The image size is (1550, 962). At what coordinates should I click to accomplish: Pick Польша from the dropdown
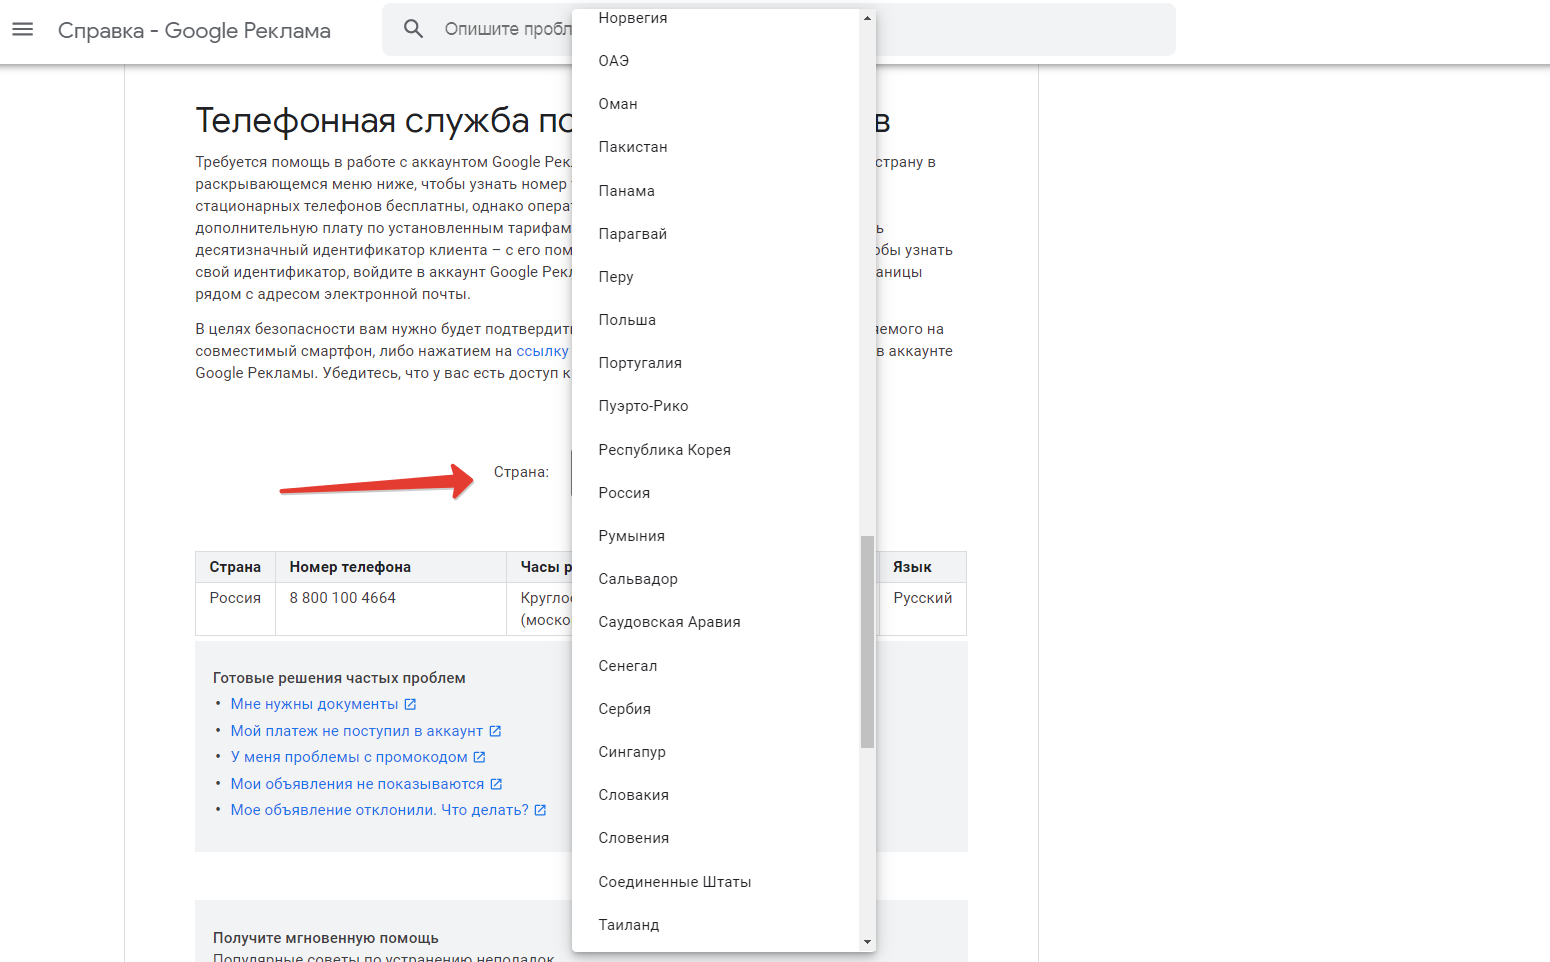pos(715,320)
